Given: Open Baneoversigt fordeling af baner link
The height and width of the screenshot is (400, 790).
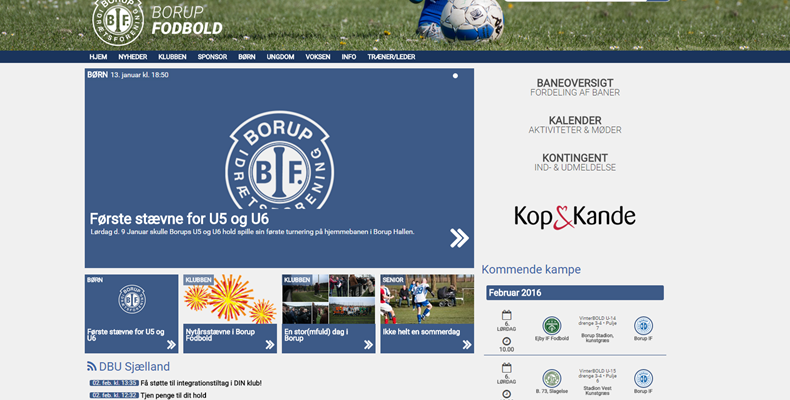Looking at the screenshot, I should [575, 87].
